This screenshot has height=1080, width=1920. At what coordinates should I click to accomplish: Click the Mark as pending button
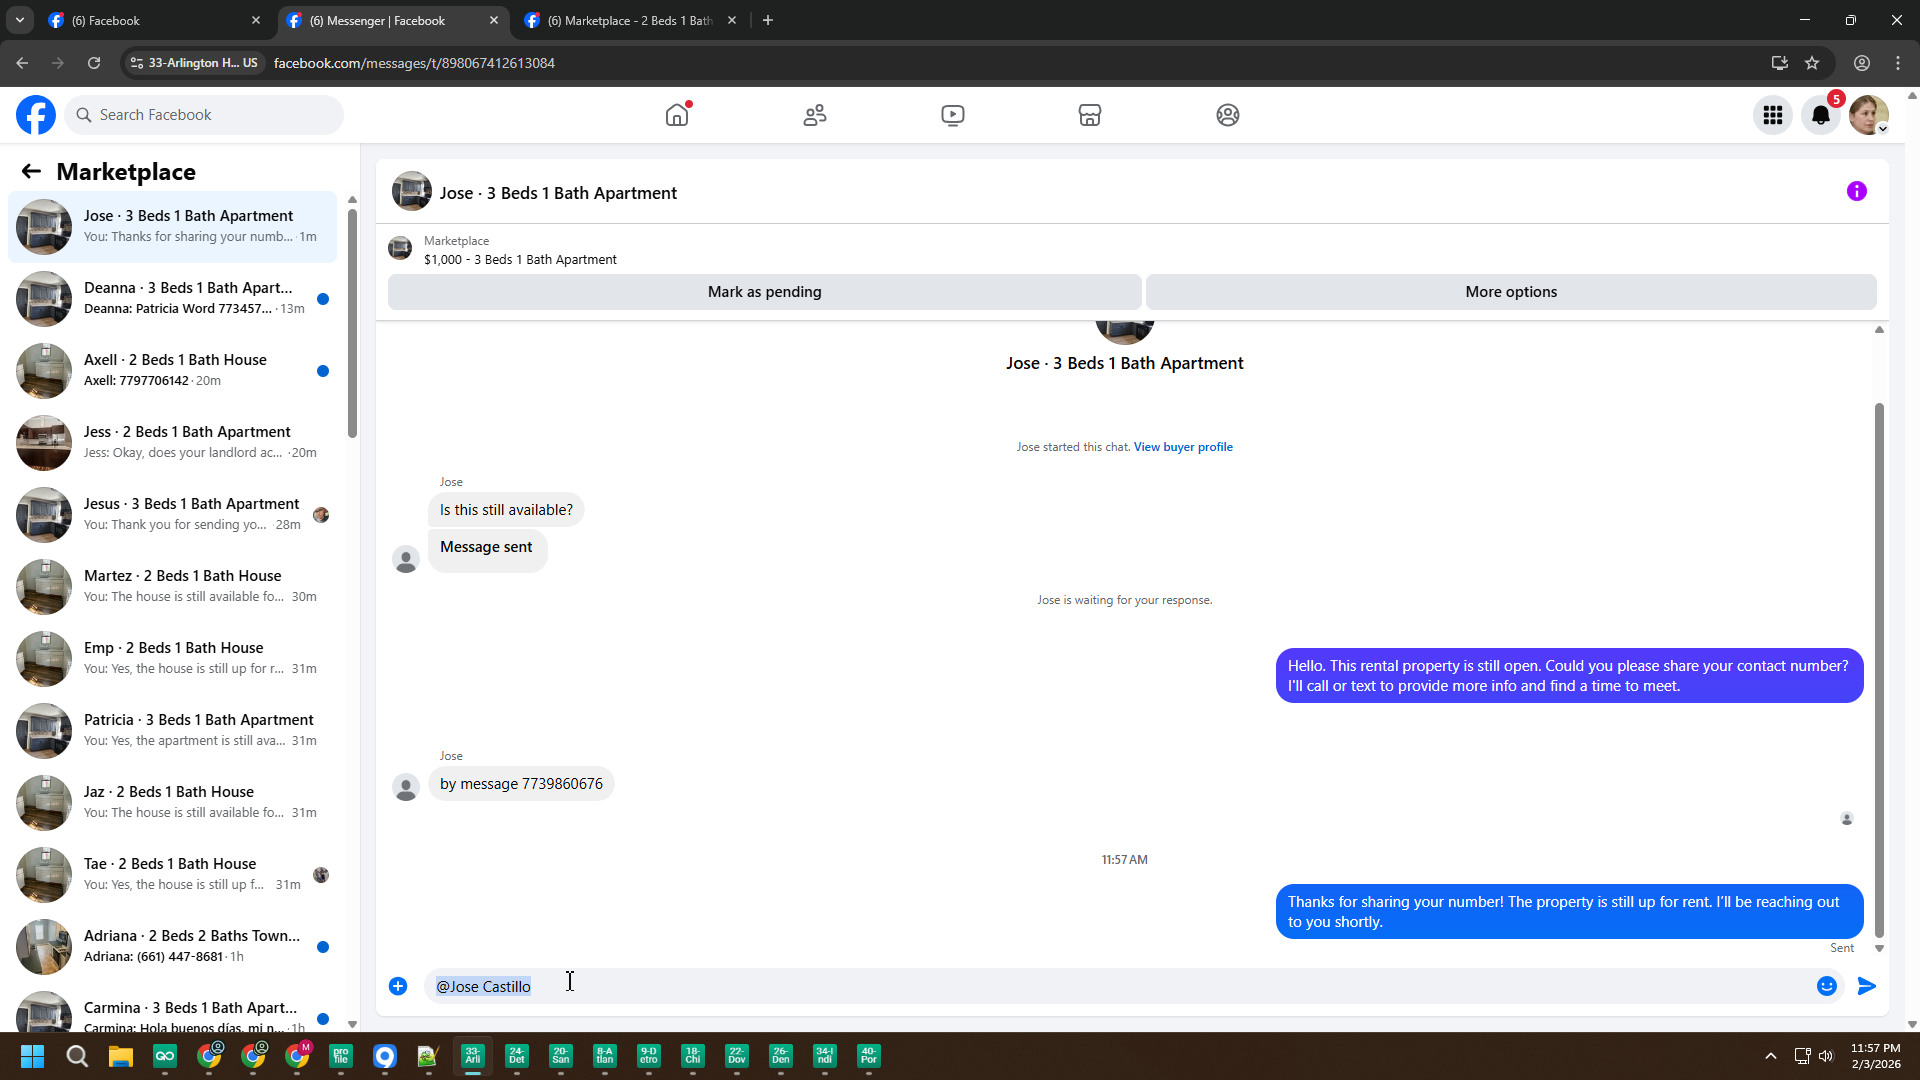click(x=764, y=292)
